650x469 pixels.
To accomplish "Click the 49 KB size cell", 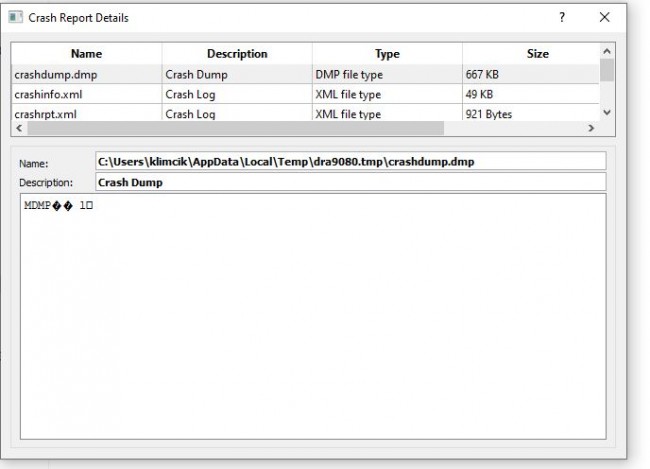I will click(531, 95).
